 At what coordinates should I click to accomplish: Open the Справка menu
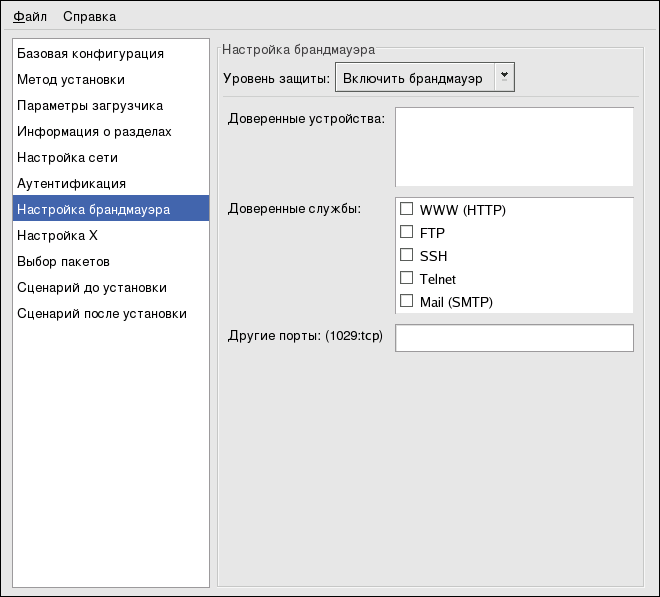coord(89,16)
